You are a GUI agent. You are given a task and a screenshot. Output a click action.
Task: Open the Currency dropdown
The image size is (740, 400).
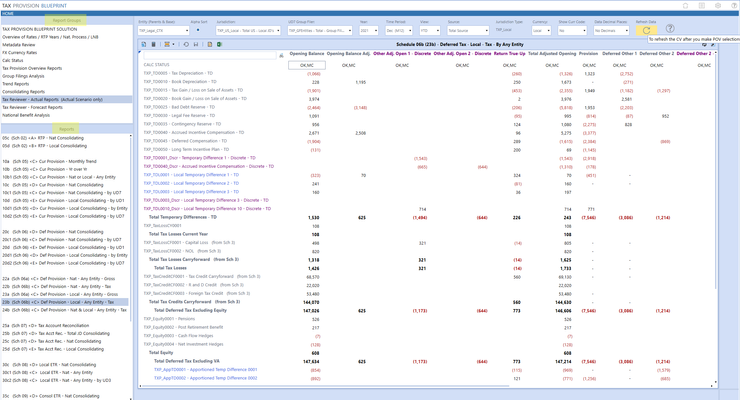(x=541, y=30)
